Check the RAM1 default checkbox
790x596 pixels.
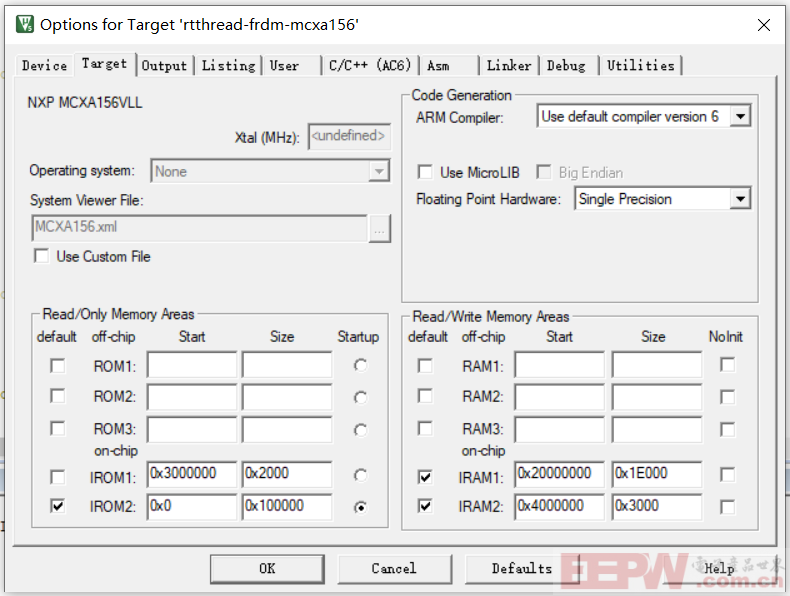pyautogui.click(x=425, y=365)
